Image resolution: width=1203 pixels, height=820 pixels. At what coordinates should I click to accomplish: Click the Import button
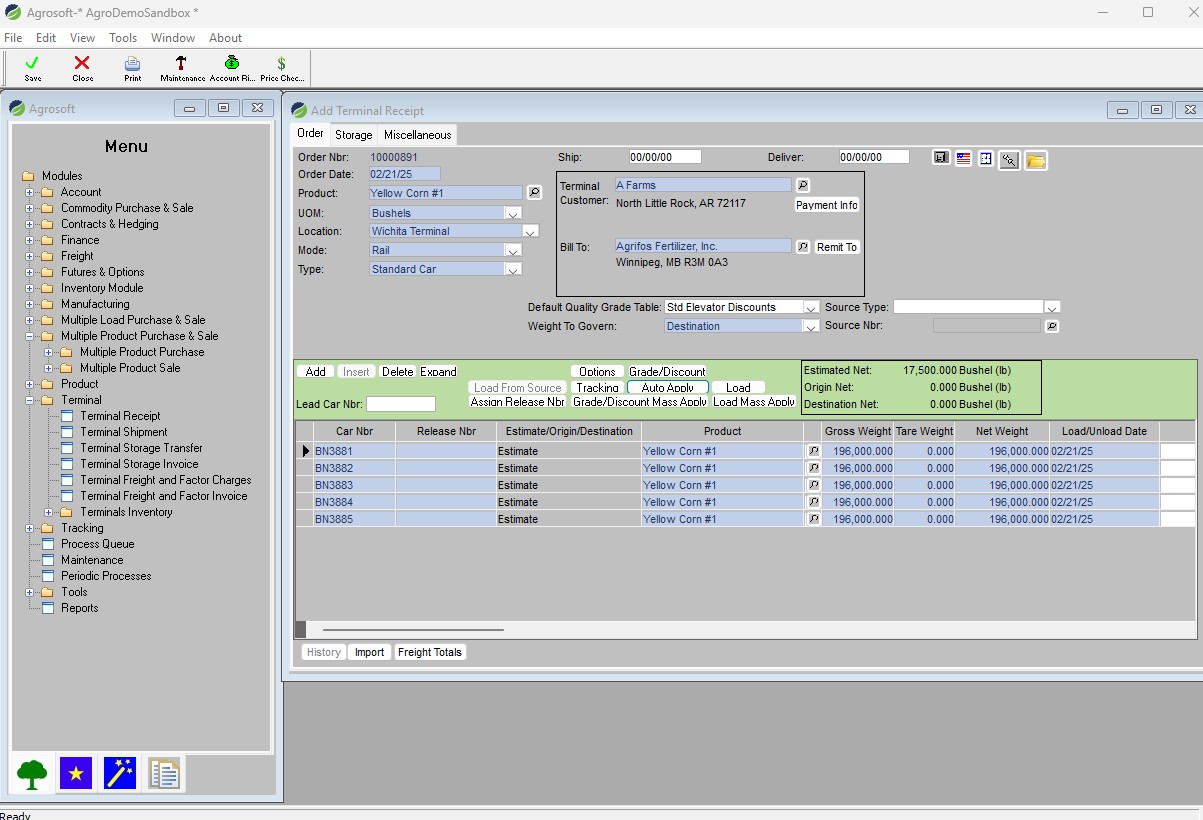coord(369,652)
